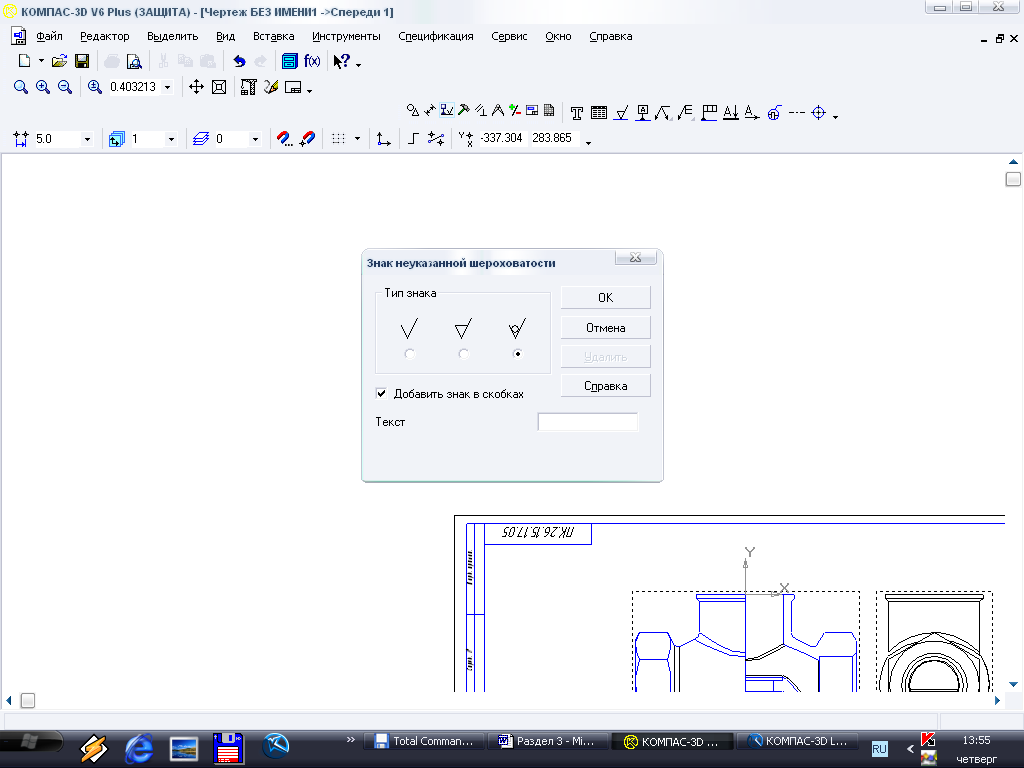Viewport: 1024px width, 768px height.
Task: Zoom in with the plus magnifier icon
Action: (43, 87)
